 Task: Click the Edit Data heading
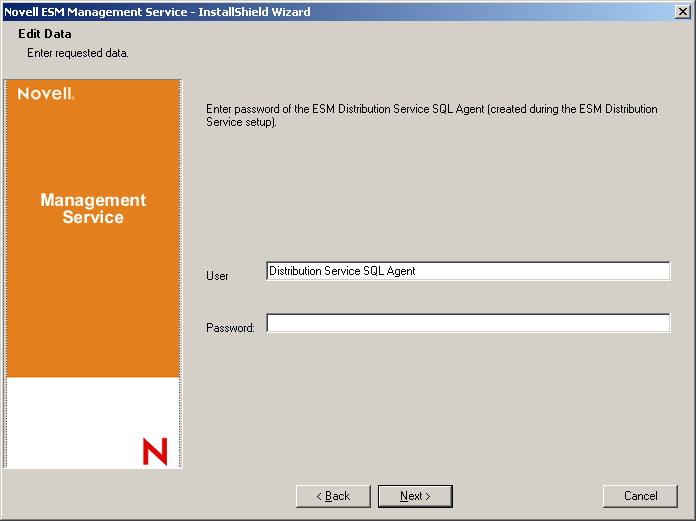click(45, 34)
